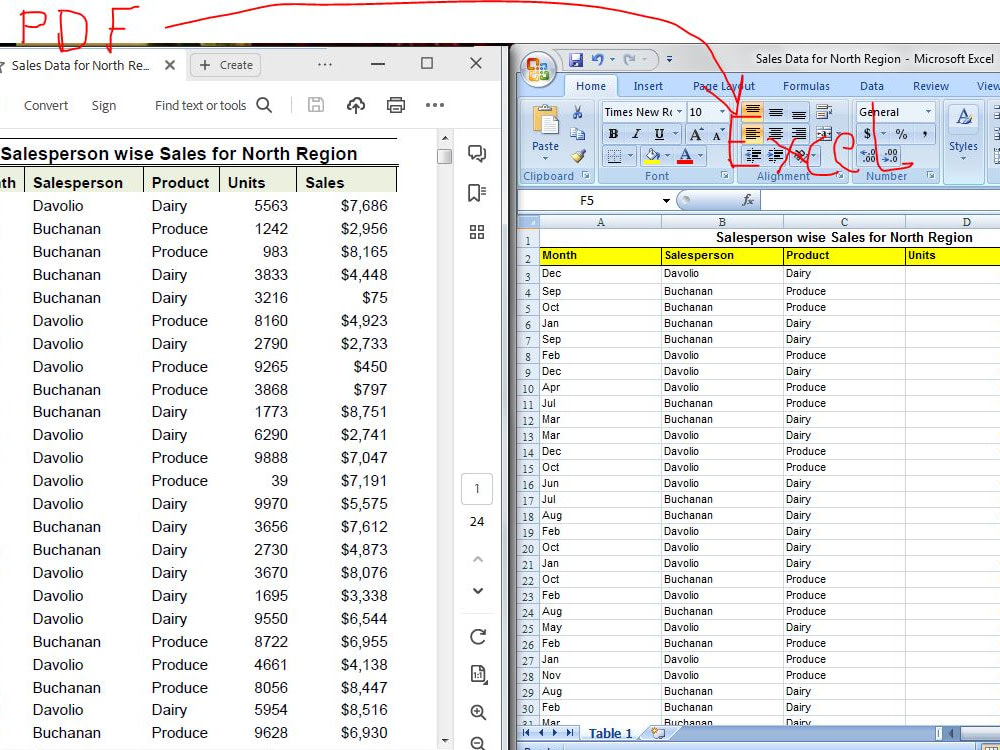The width and height of the screenshot is (1000, 750).
Task: Customize Quick Access Toolbar dropdown
Action: pyautogui.click(x=669, y=60)
